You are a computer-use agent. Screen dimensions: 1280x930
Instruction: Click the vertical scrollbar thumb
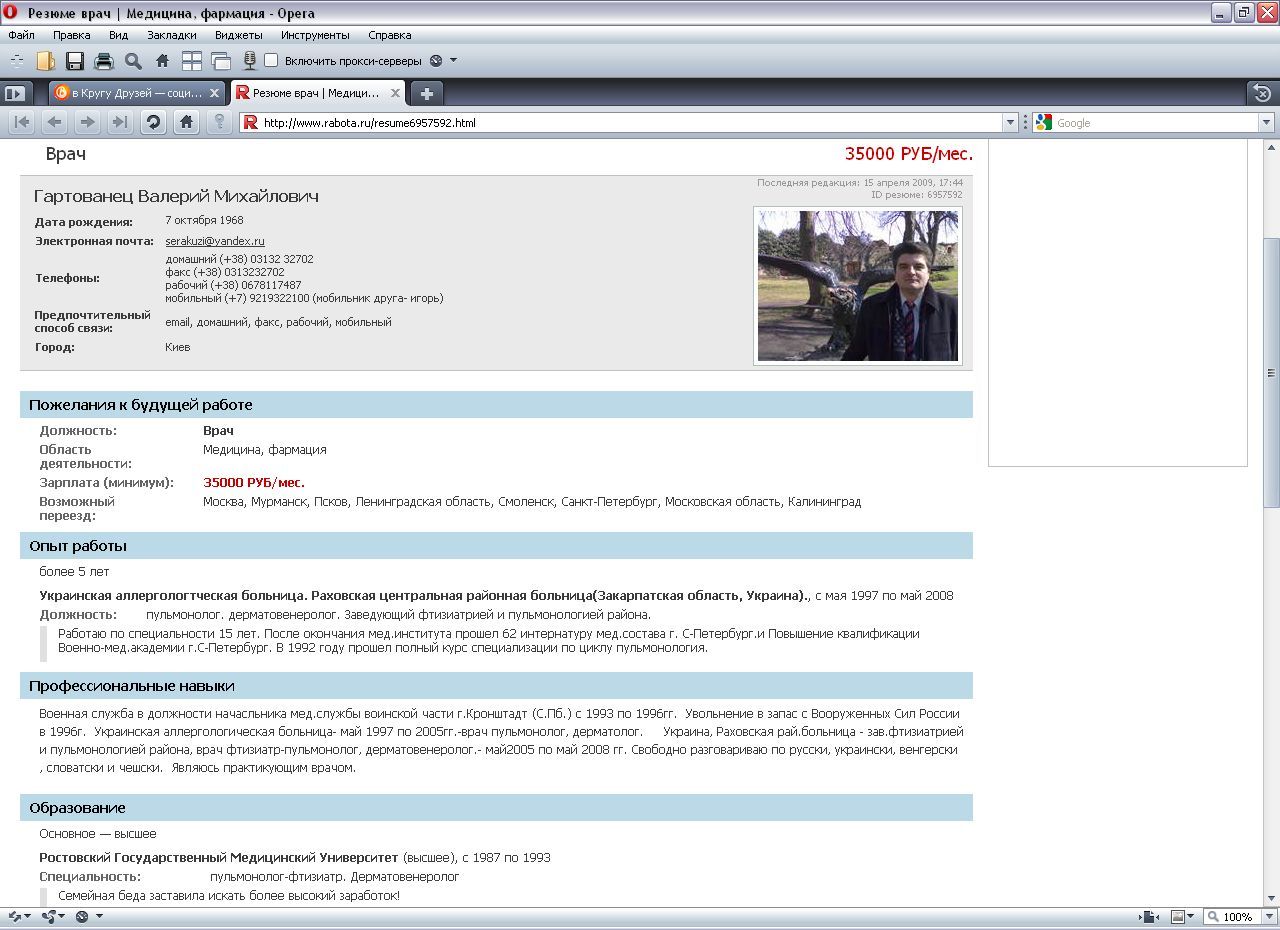tap(1271, 372)
